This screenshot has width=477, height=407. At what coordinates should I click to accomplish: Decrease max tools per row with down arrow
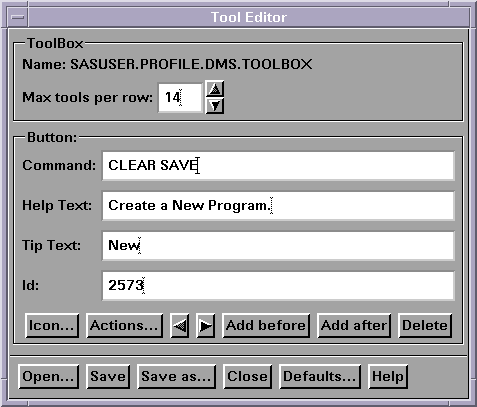[x=215, y=106]
